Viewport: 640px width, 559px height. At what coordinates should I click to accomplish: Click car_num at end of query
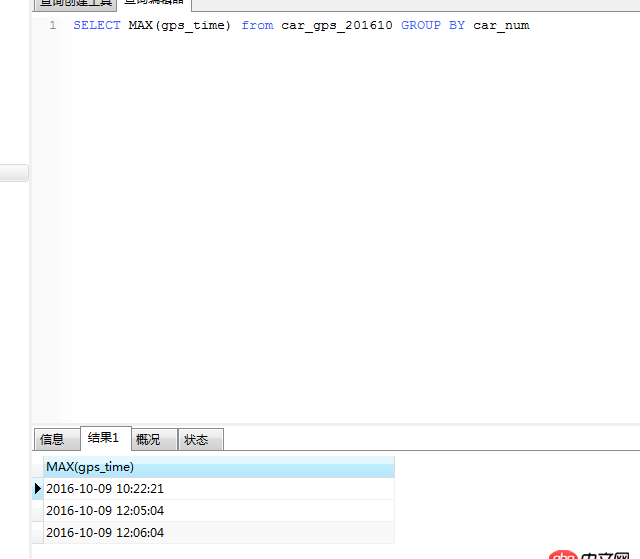pyautogui.click(x=501, y=26)
